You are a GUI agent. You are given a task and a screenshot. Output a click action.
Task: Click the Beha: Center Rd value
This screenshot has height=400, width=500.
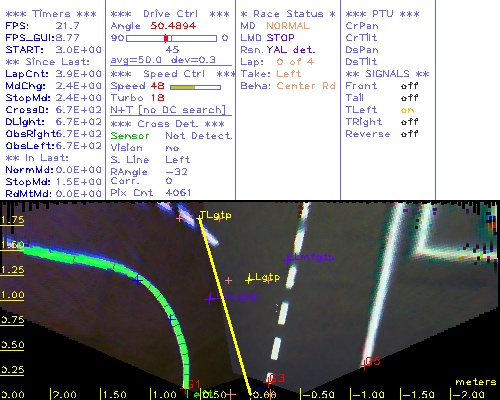point(306,86)
